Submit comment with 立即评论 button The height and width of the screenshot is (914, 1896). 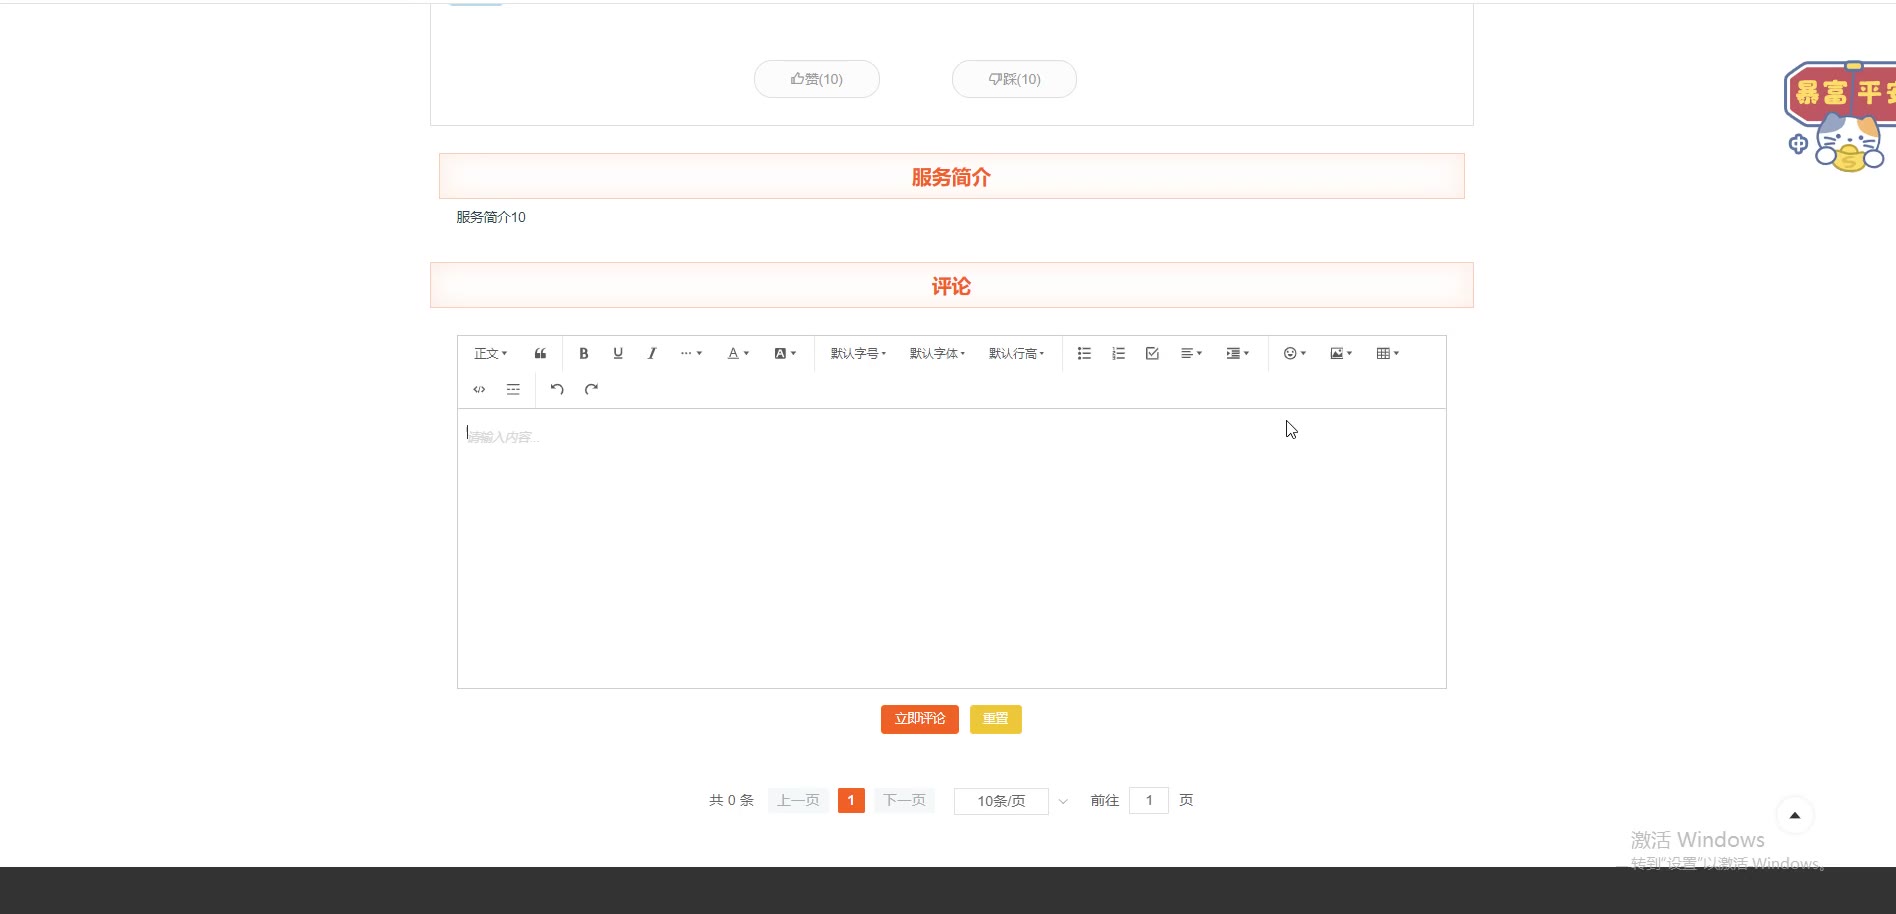click(x=919, y=719)
